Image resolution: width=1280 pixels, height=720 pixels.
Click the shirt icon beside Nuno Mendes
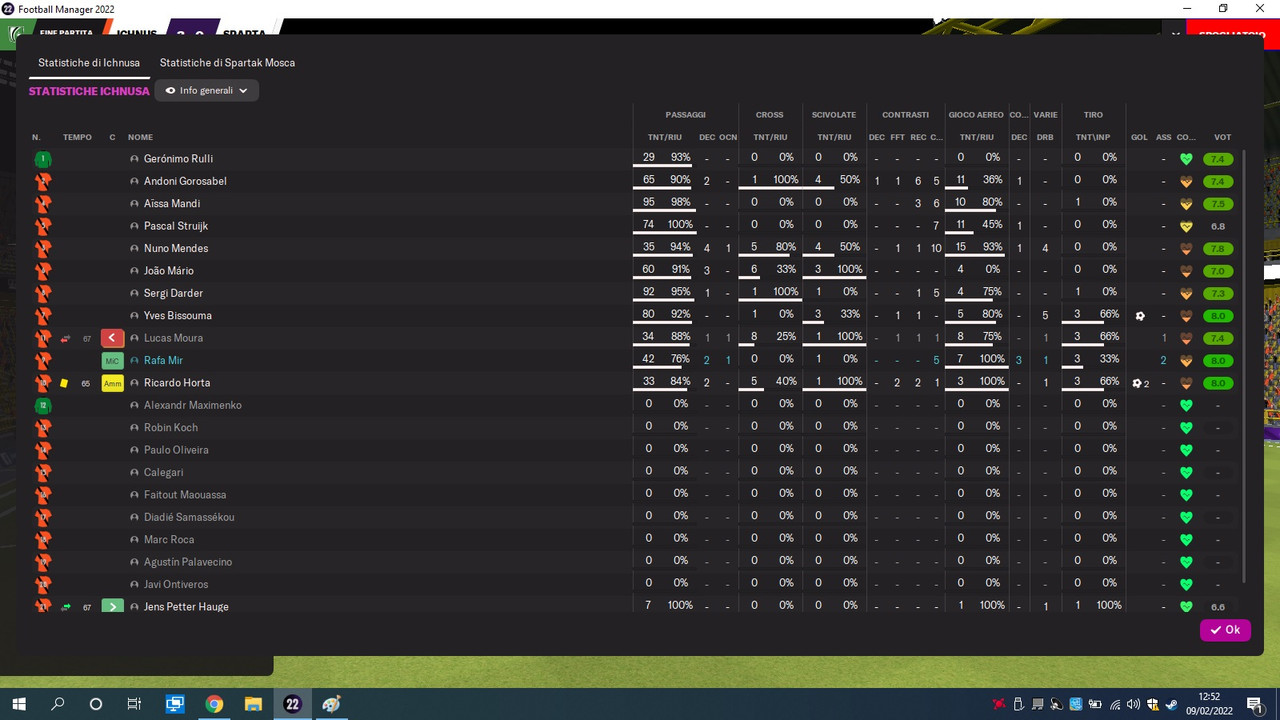pyautogui.click(x=42, y=248)
